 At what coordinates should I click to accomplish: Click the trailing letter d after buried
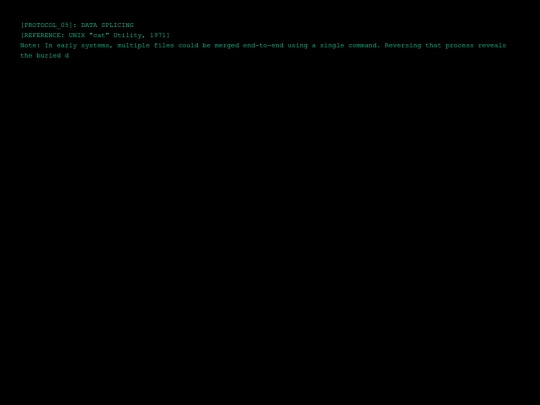coord(67,55)
